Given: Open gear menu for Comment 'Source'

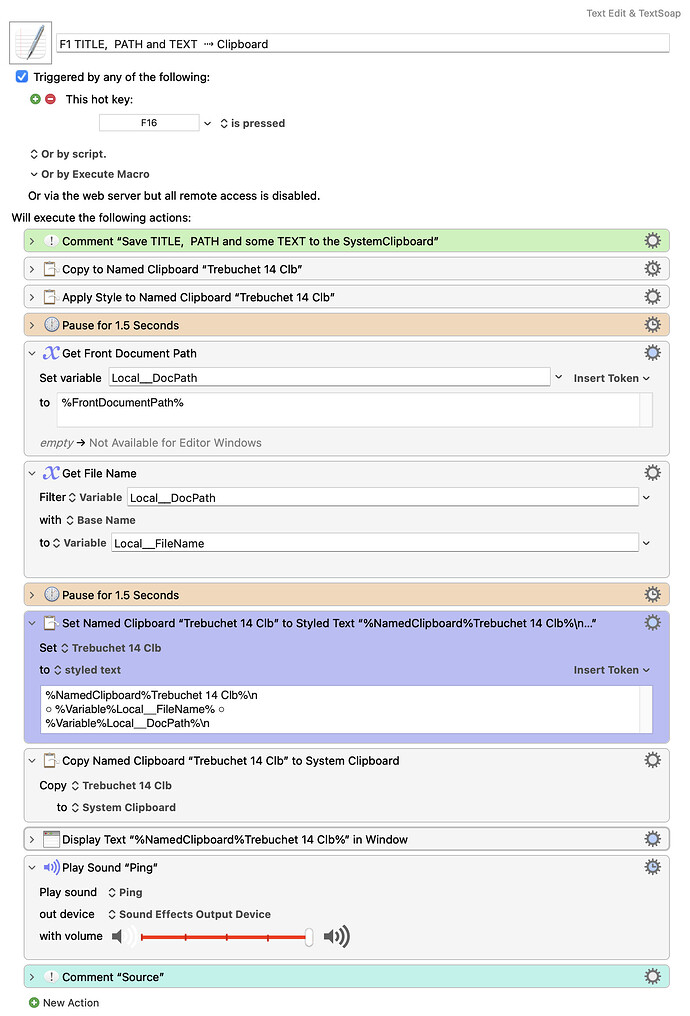Looking at the screenshot, I should 652,976.
